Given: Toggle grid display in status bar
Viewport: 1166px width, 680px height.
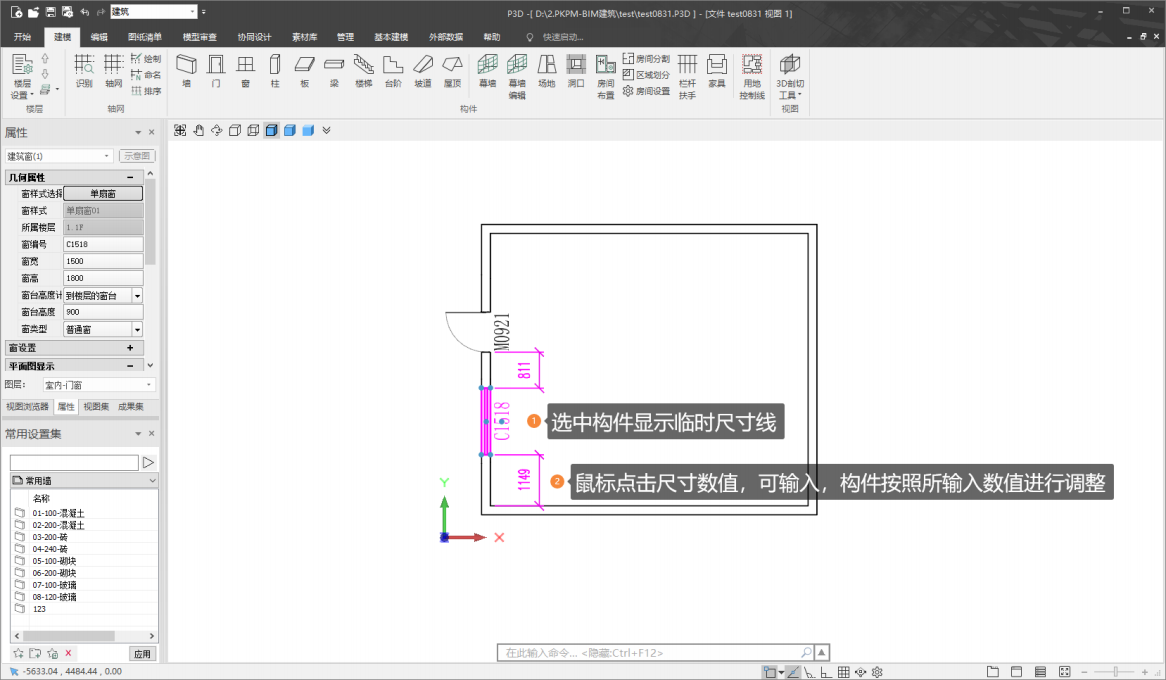Looking at the screenshot, I should coord(843,672).
